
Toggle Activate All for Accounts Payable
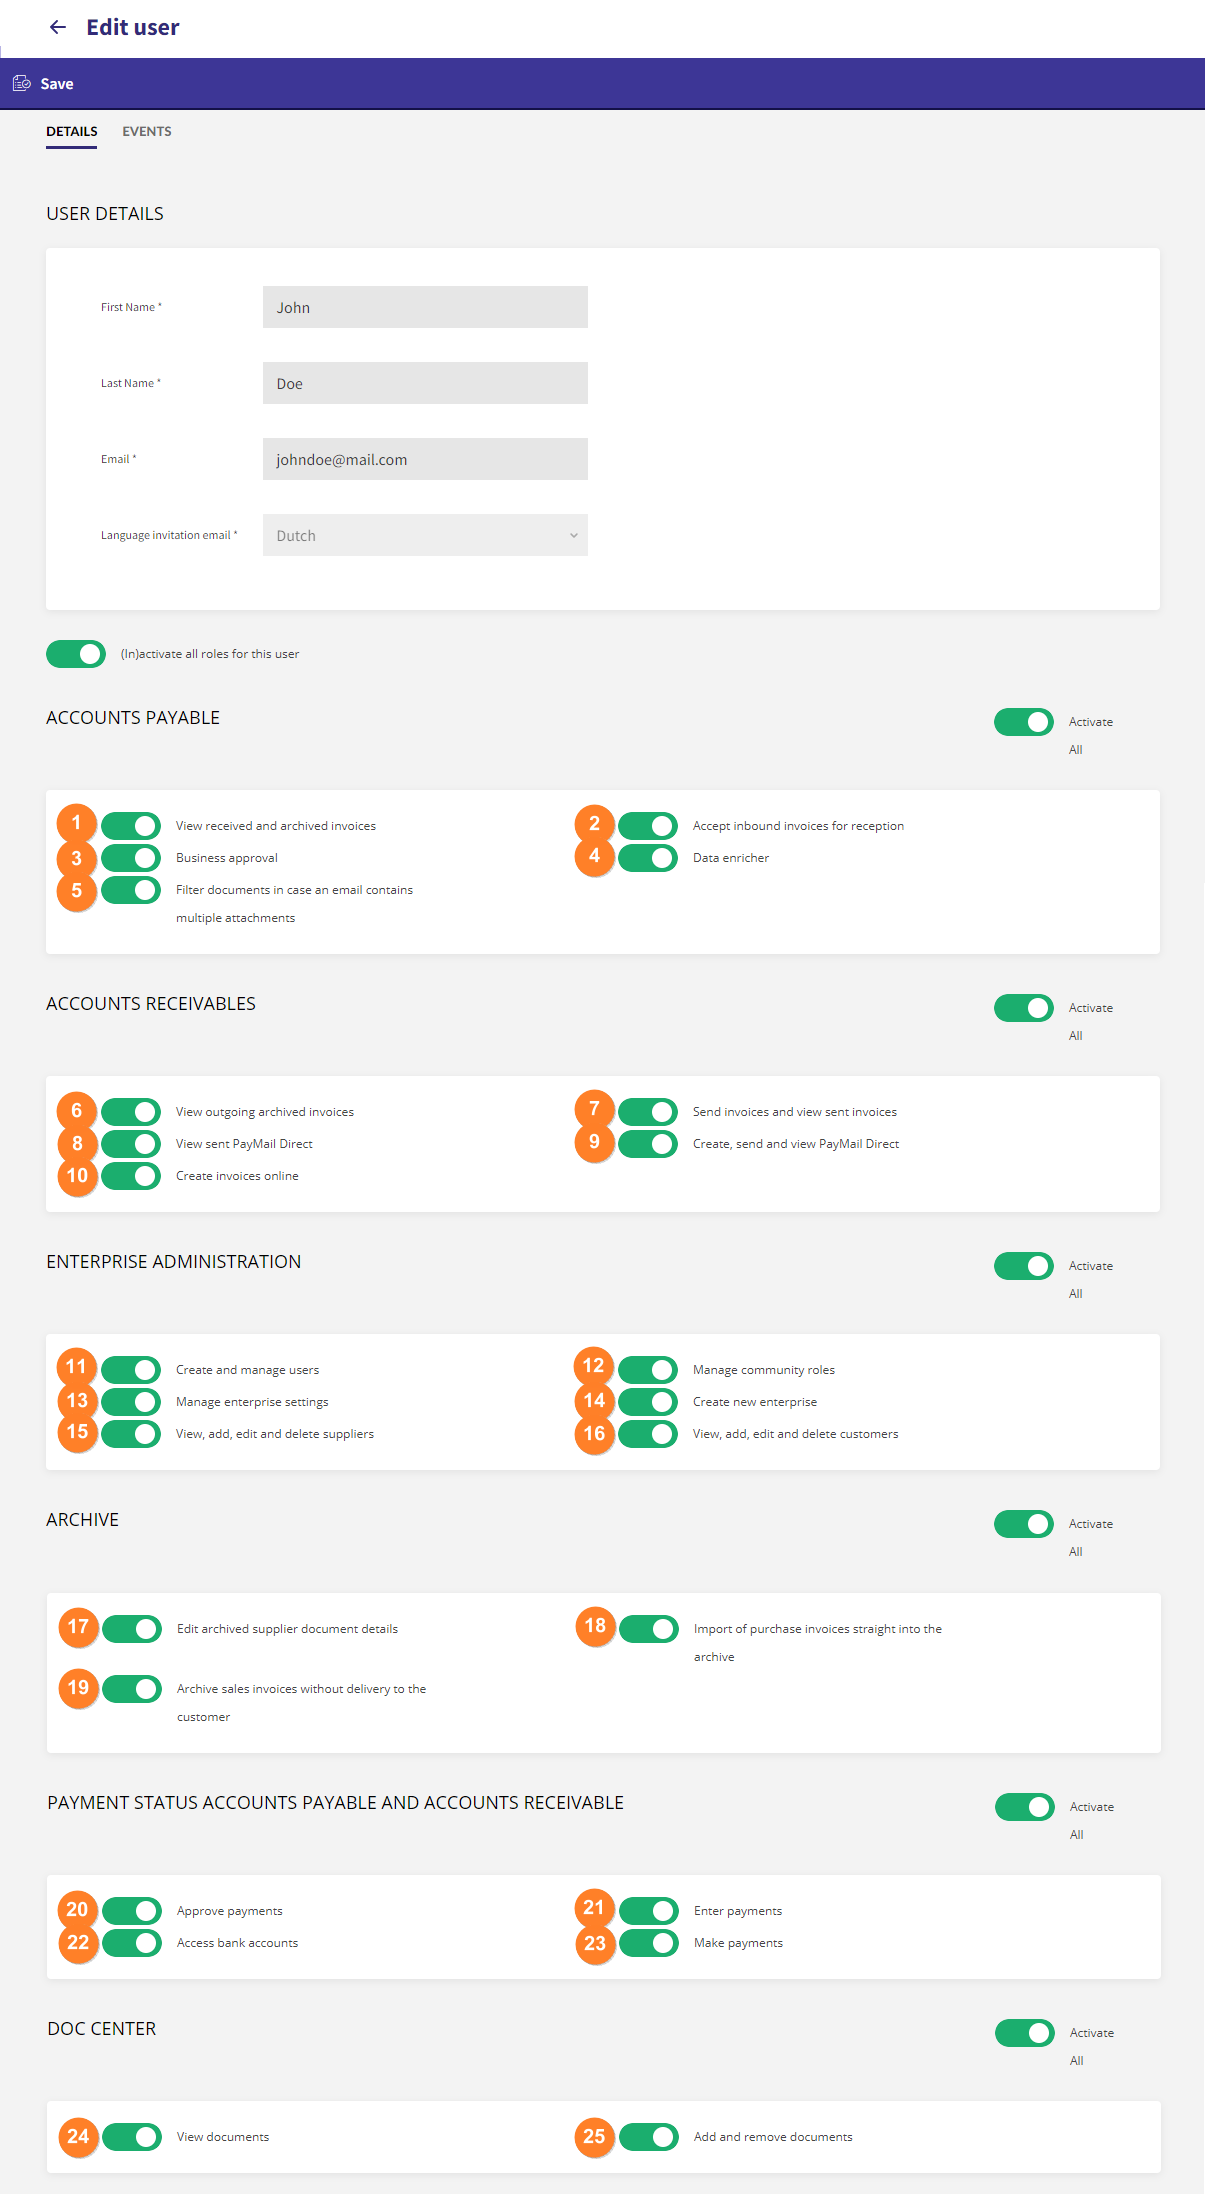click(1024, 722)
